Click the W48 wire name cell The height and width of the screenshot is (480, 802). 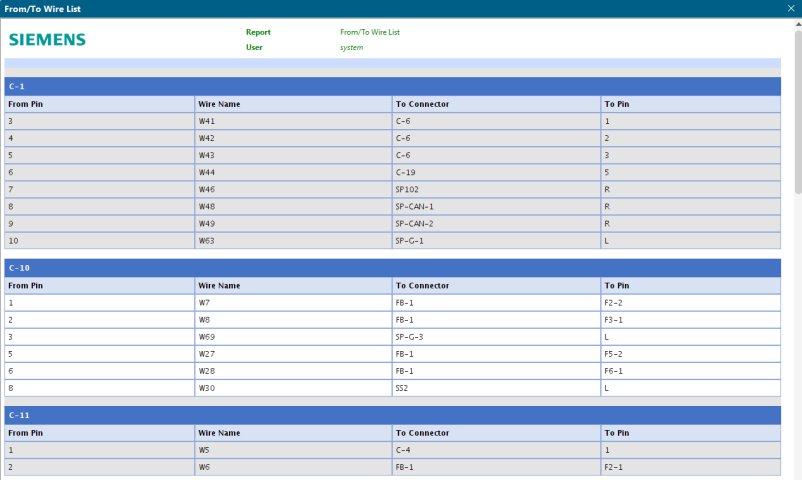click(293, 207)
